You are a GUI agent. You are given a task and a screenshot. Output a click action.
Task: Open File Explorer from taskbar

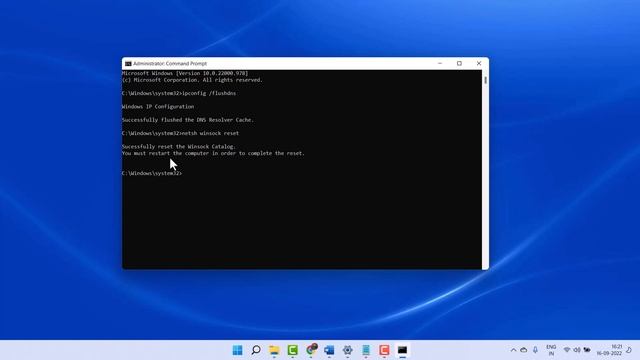274,350
